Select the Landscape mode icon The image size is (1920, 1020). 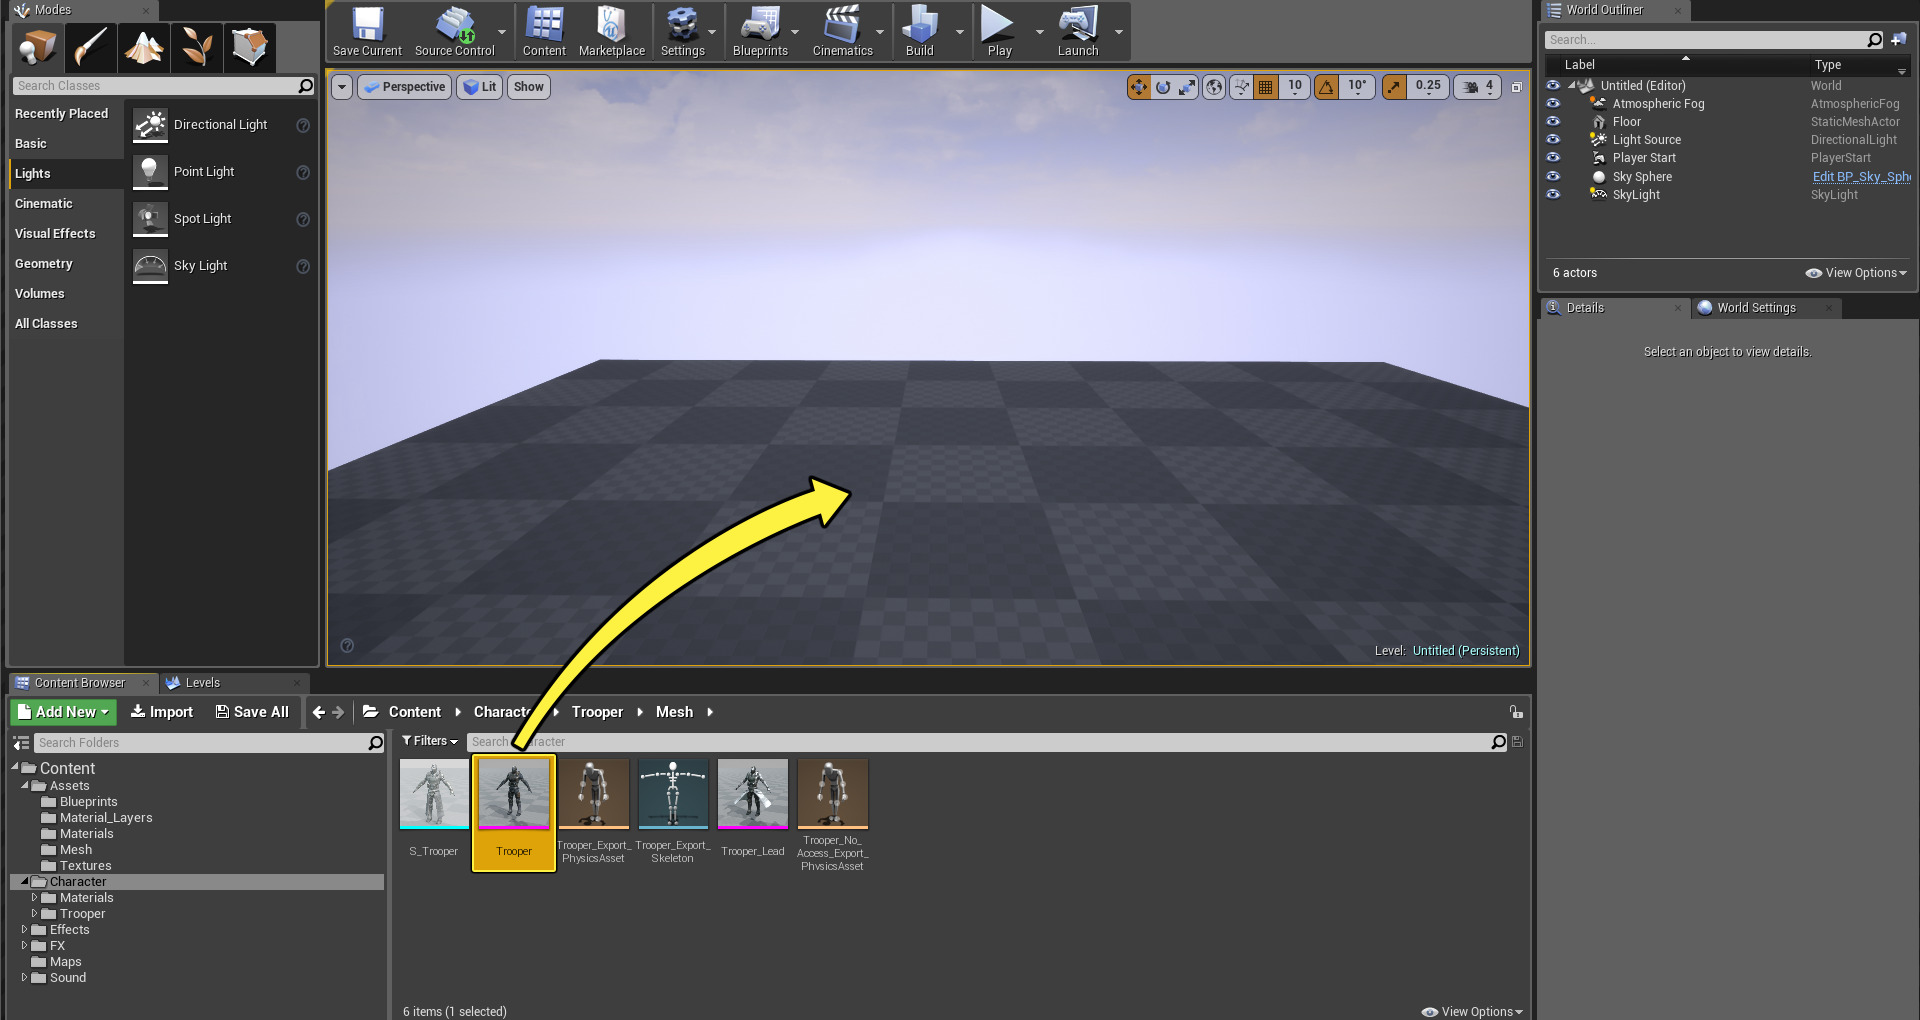144,47
